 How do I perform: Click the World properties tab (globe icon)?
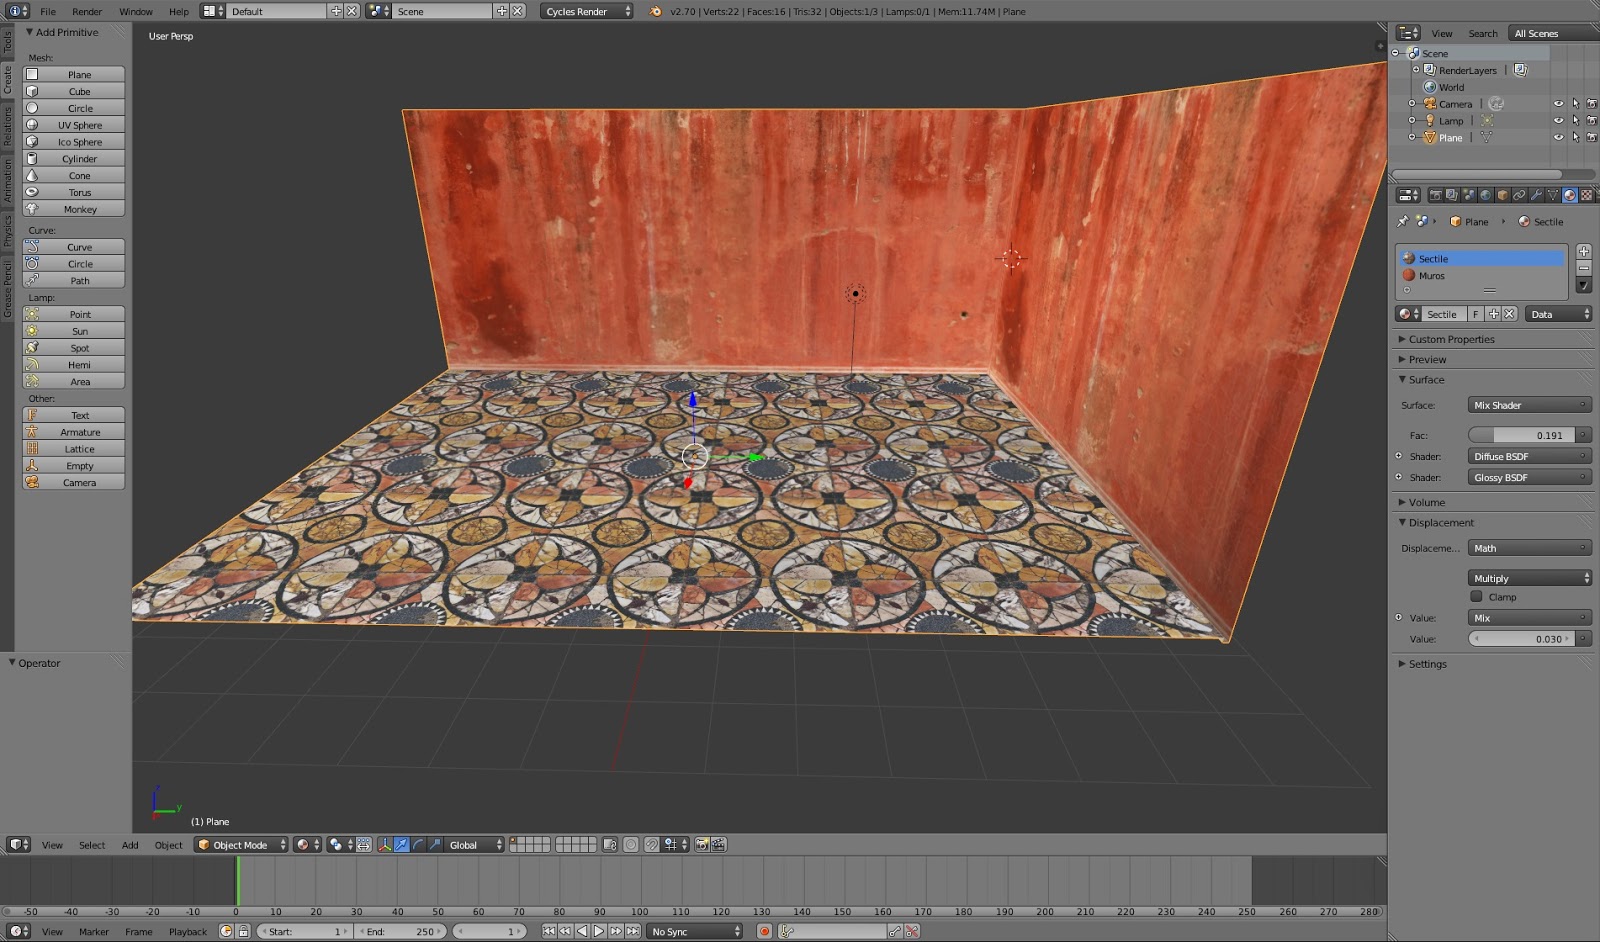[1485, 195]
